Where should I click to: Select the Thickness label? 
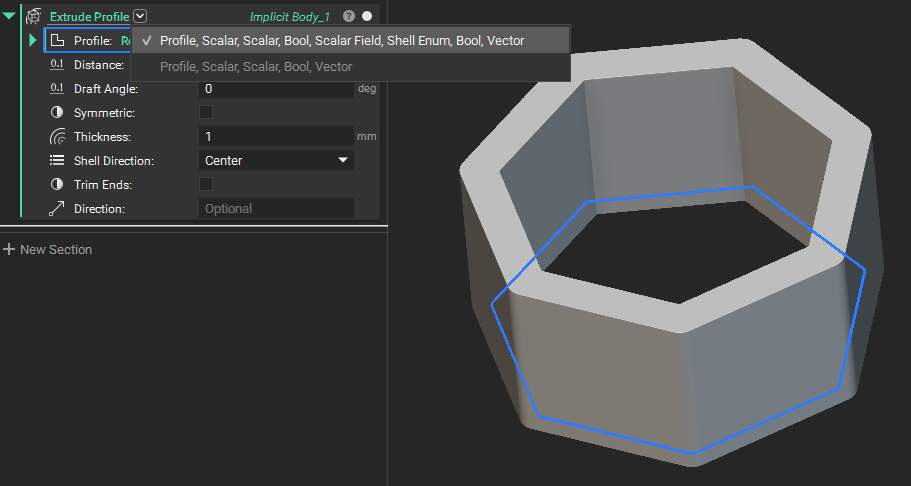[102, 137]
